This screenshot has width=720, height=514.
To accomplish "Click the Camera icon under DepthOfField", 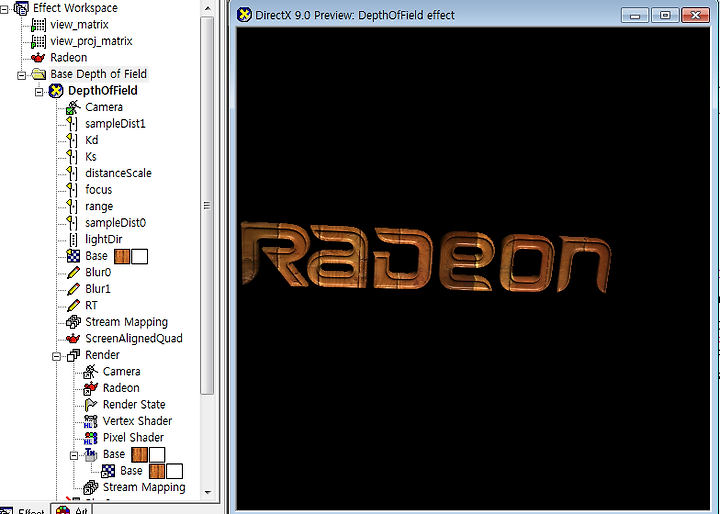I will coord(73,107).
